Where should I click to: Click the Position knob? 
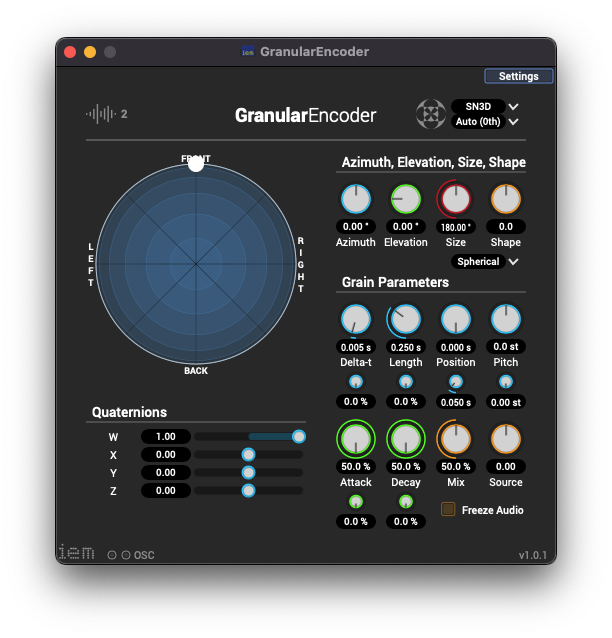click(x=456, y=319)
